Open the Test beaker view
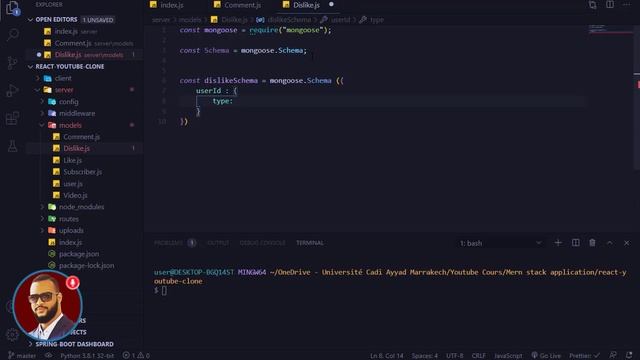The image size is (640, 360). coord(12,146)
